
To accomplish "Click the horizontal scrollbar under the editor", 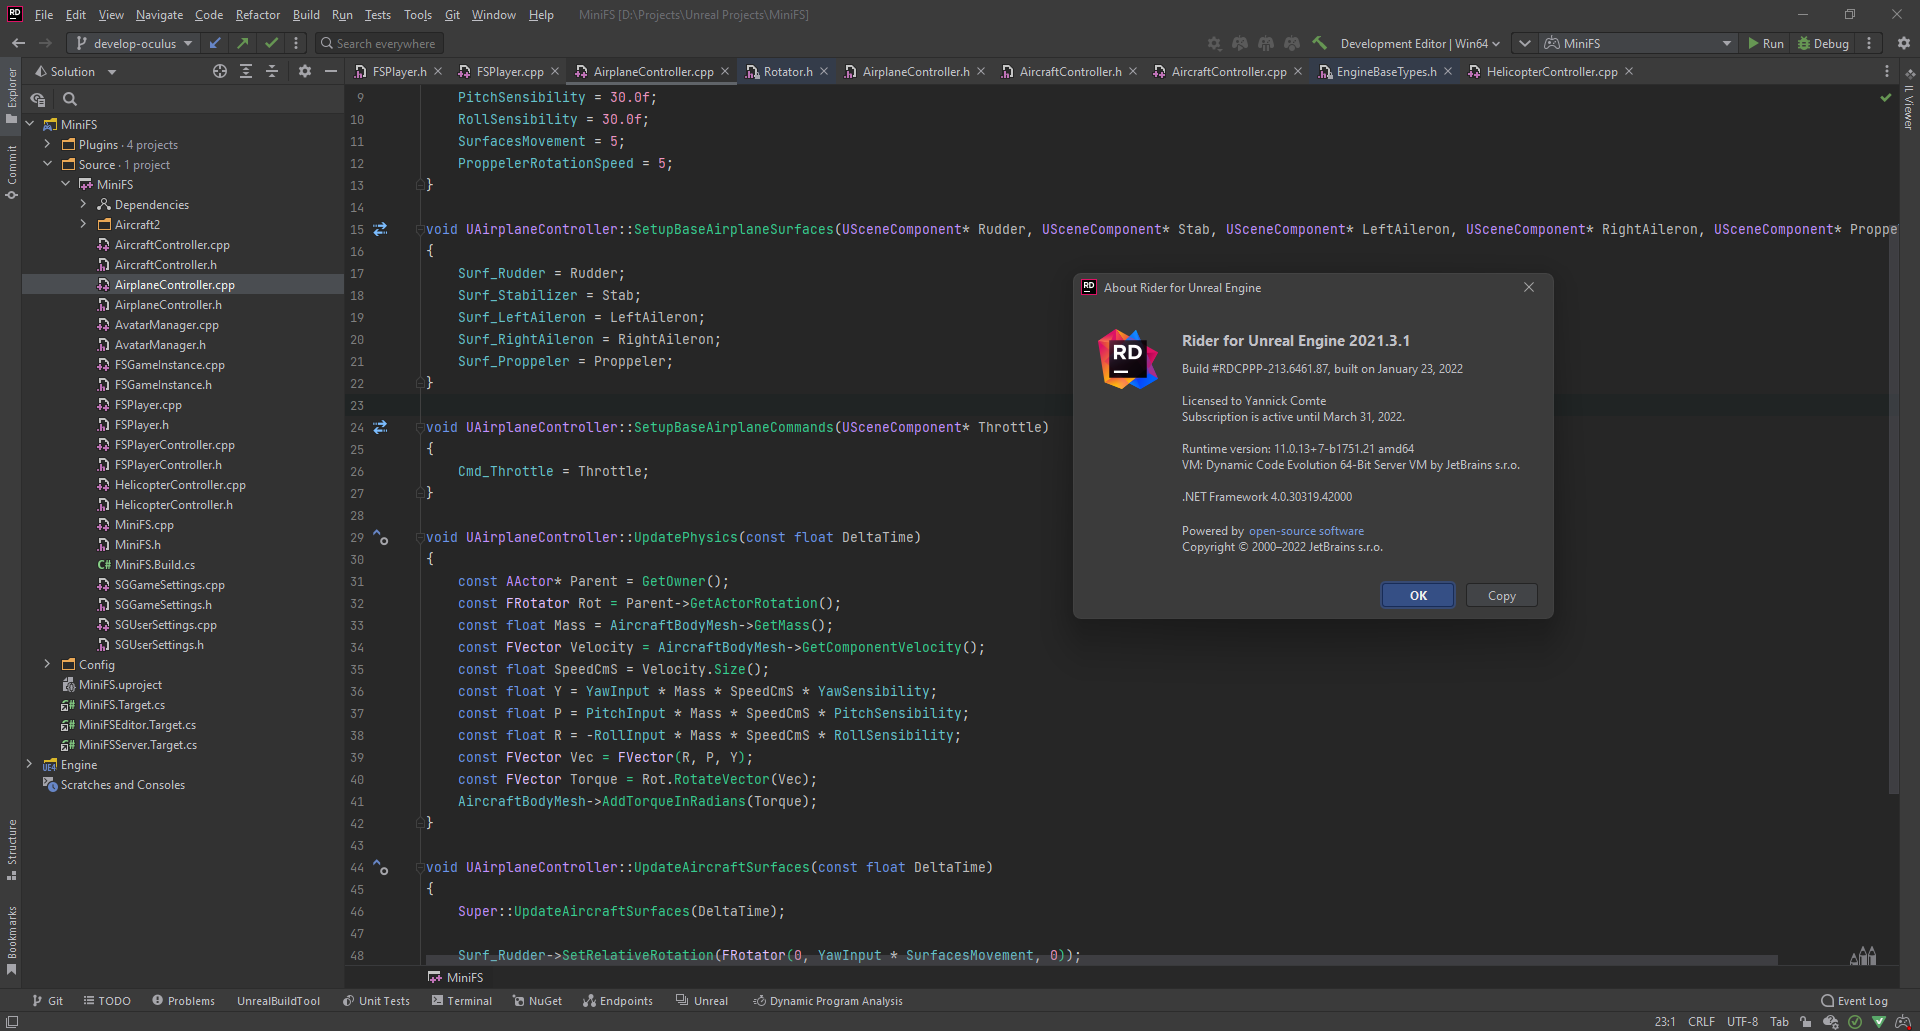I will (1101, 961).
